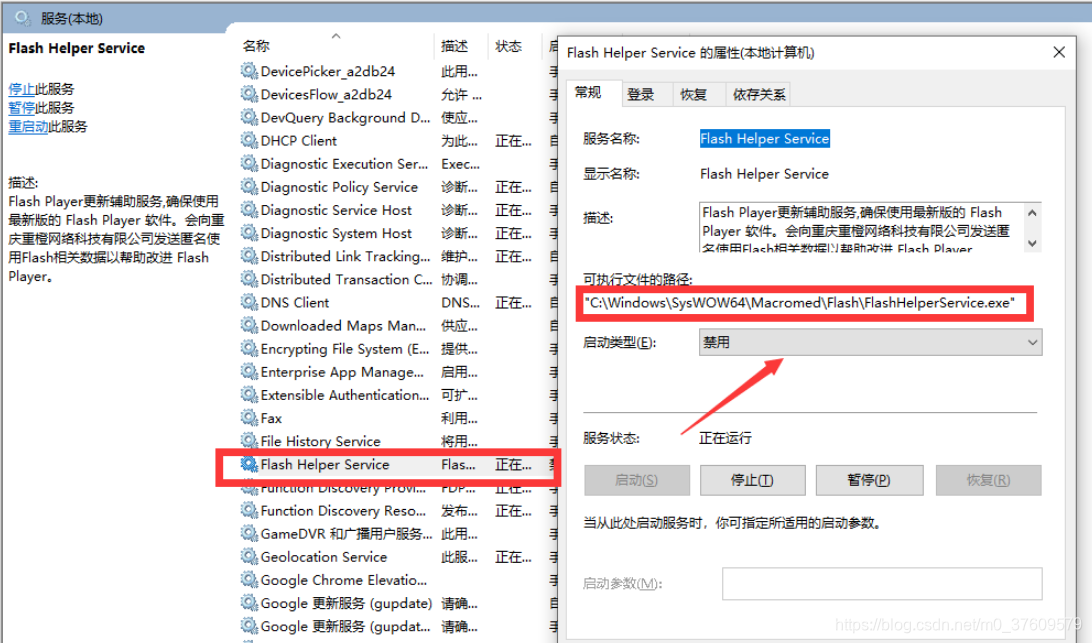
Task: Click the magnifier icon next to 服务(本地)
Action: (x=23, y=17)
